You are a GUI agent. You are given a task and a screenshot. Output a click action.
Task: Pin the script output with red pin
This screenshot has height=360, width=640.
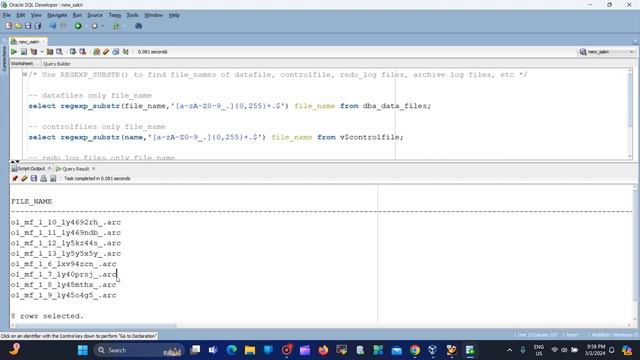pos(15,178)
